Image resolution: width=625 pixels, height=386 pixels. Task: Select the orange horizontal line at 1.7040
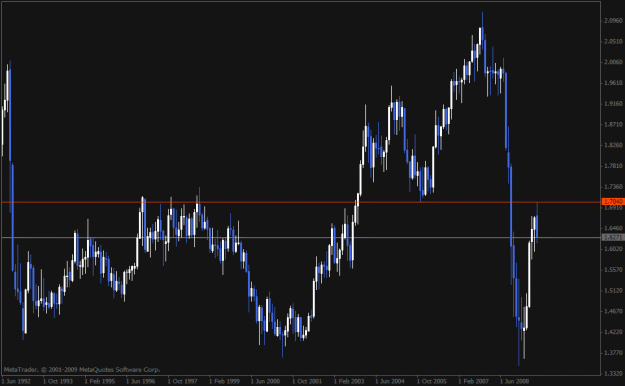pyautogui.click(x=301, y=202)
